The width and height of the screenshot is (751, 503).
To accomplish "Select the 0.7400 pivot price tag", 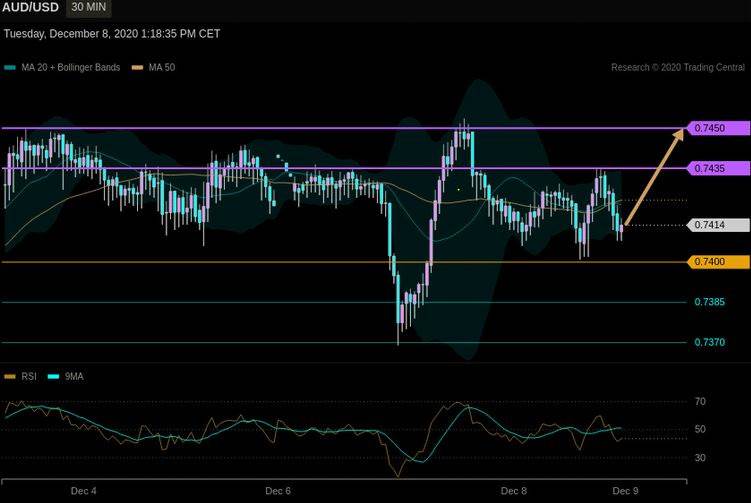I will (x=718, y=262).
